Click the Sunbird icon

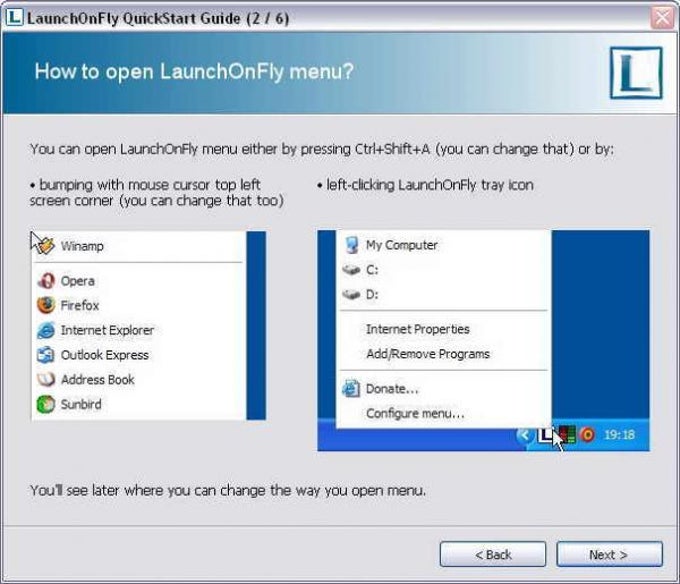pyautogui.click(x=46, y=404)
